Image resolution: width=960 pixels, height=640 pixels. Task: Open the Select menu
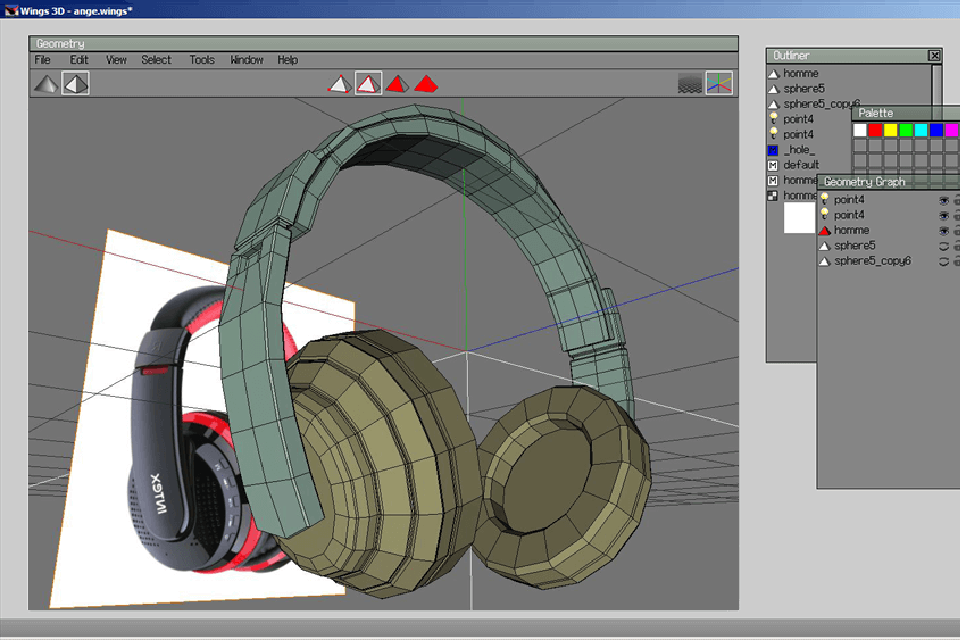click(x=156, y=60)
